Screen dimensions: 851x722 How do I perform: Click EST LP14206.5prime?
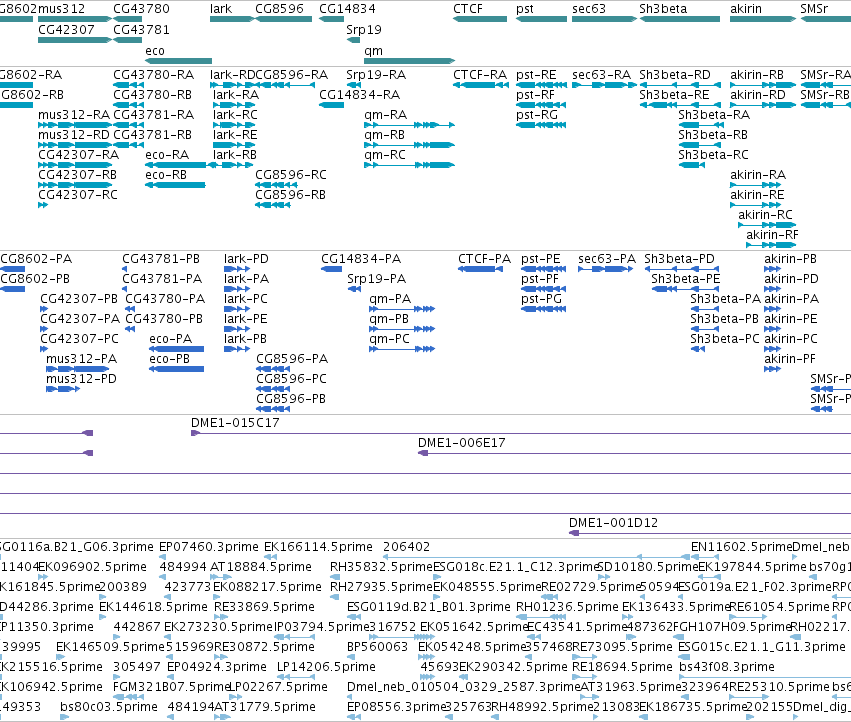pos(326,666)
